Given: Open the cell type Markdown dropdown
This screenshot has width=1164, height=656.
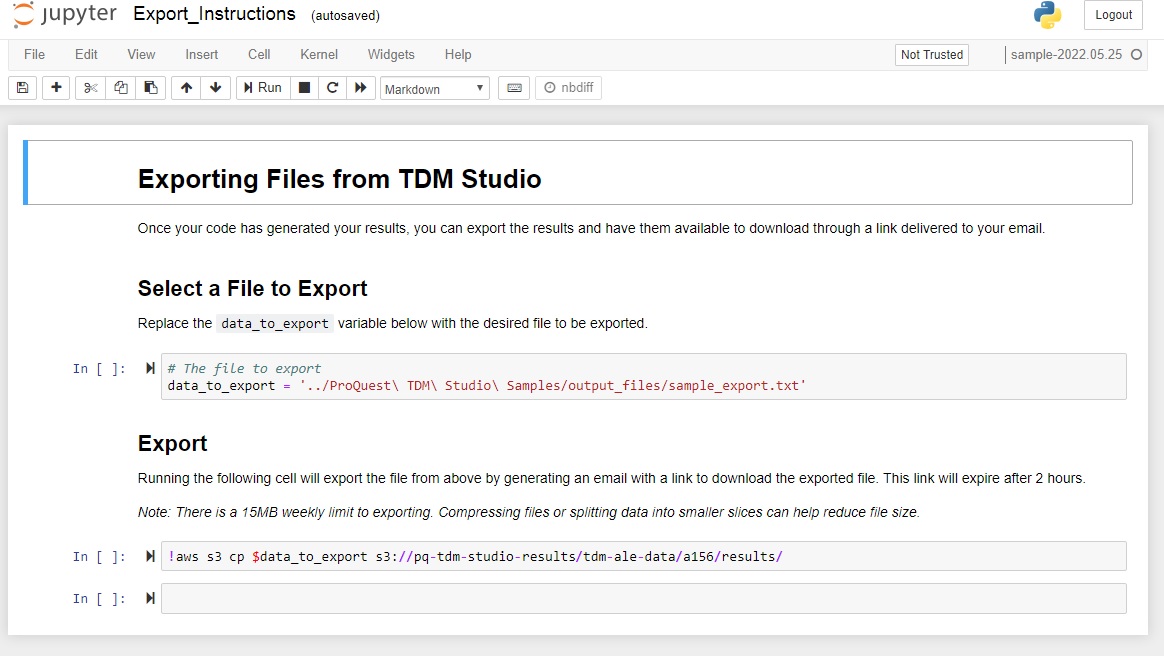Looking at the screenshot, I should 434,88.
